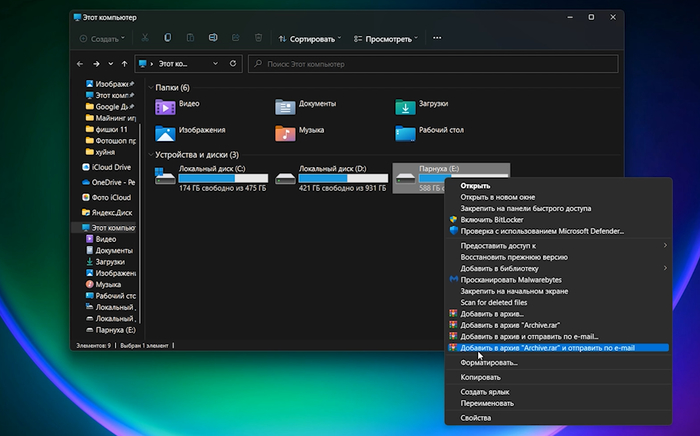The height and width of the screenshot is (436, 700).
Task: Open the Создать dropdown button
Action: pyautogui.click(x=102, y=39)
